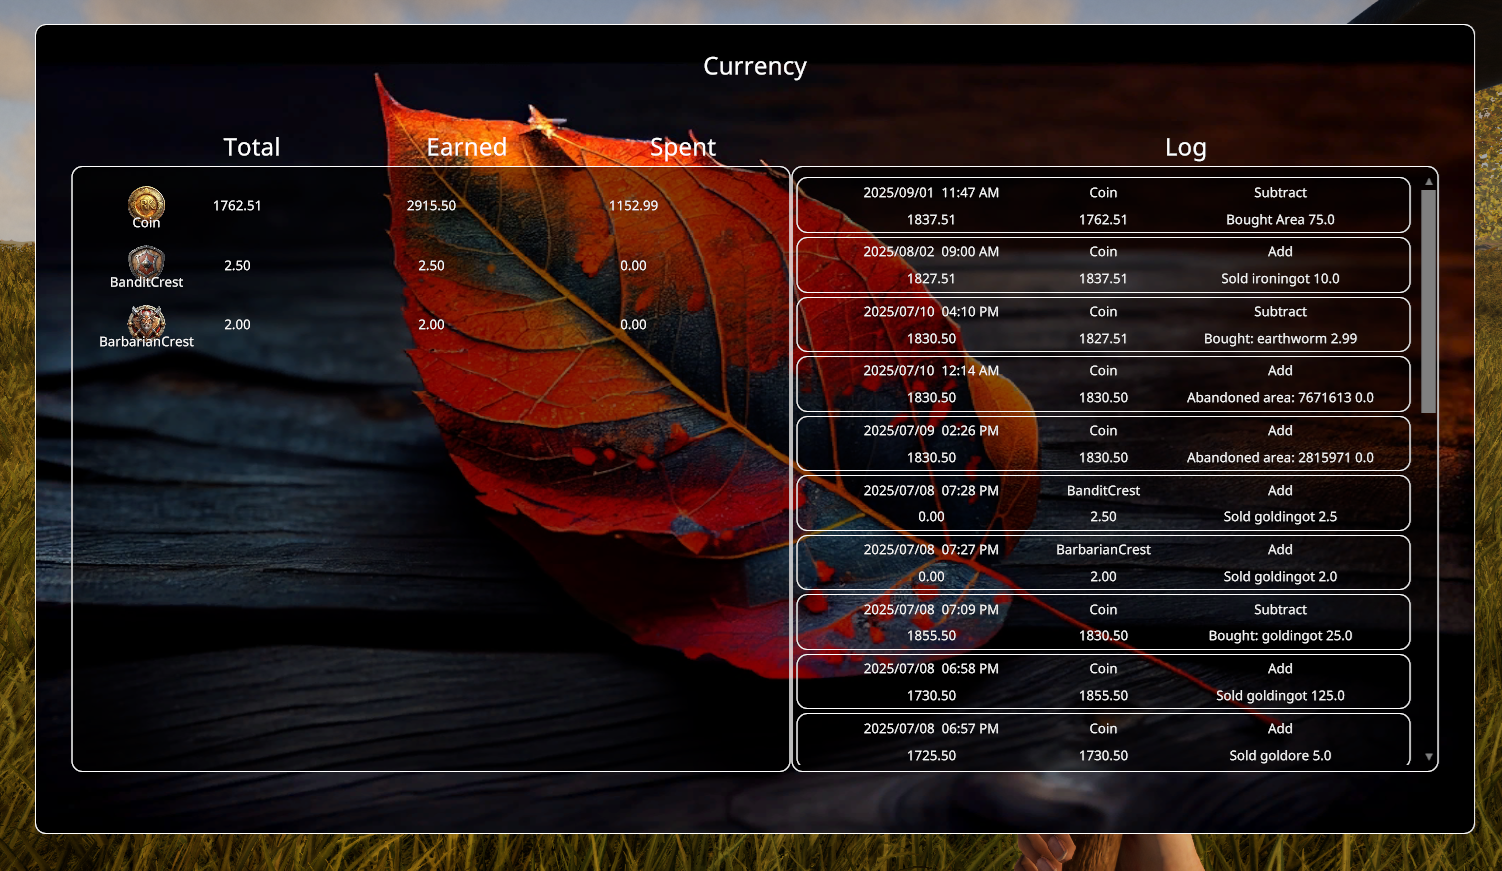This screenshot has height=871, width=1502.
Task: Click the Sold goldore 5.0 log entry
Action: [1103, 741]
